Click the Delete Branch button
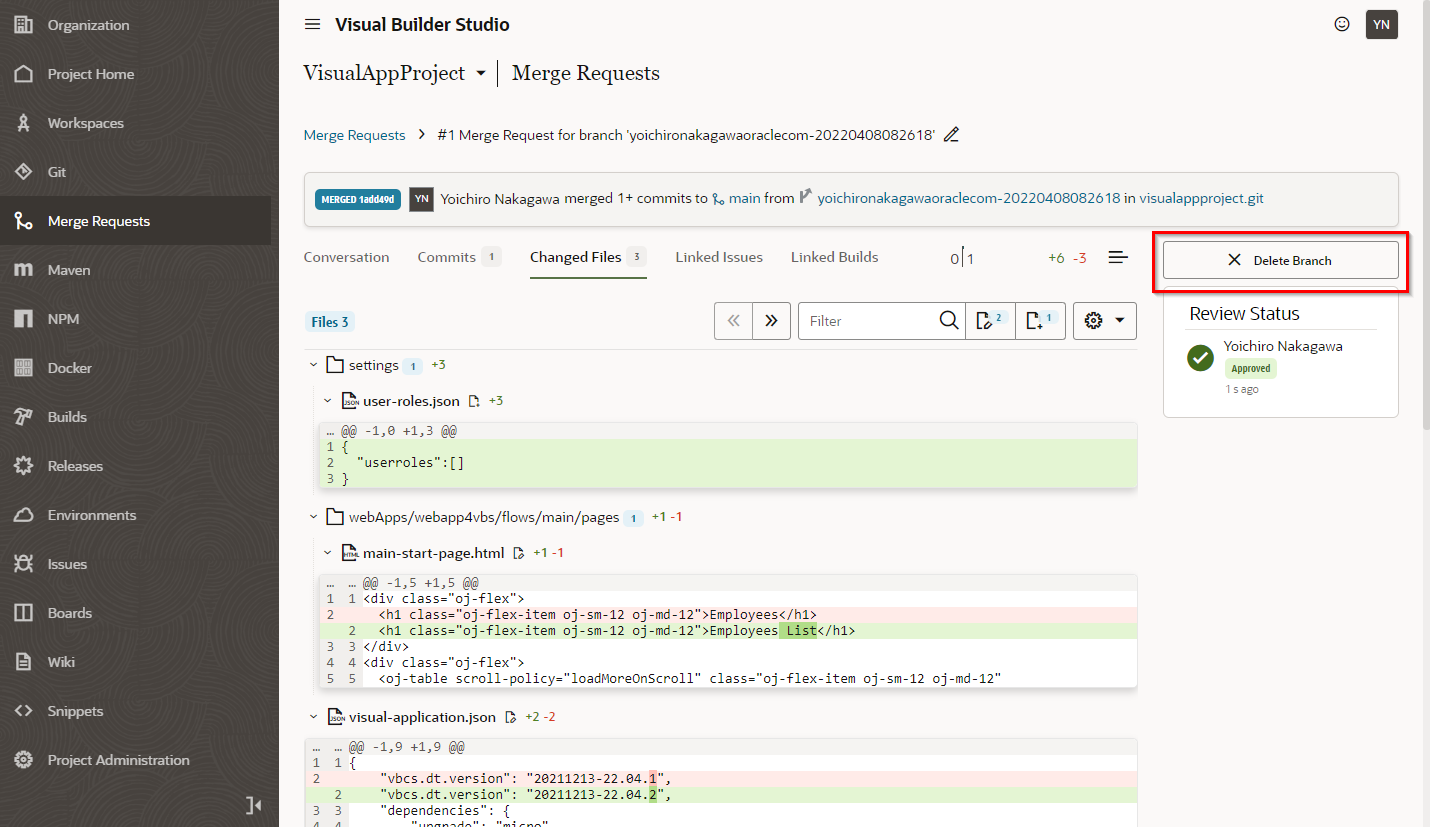Viewport: 1430px width, 827px height. tap(1280, 260)
